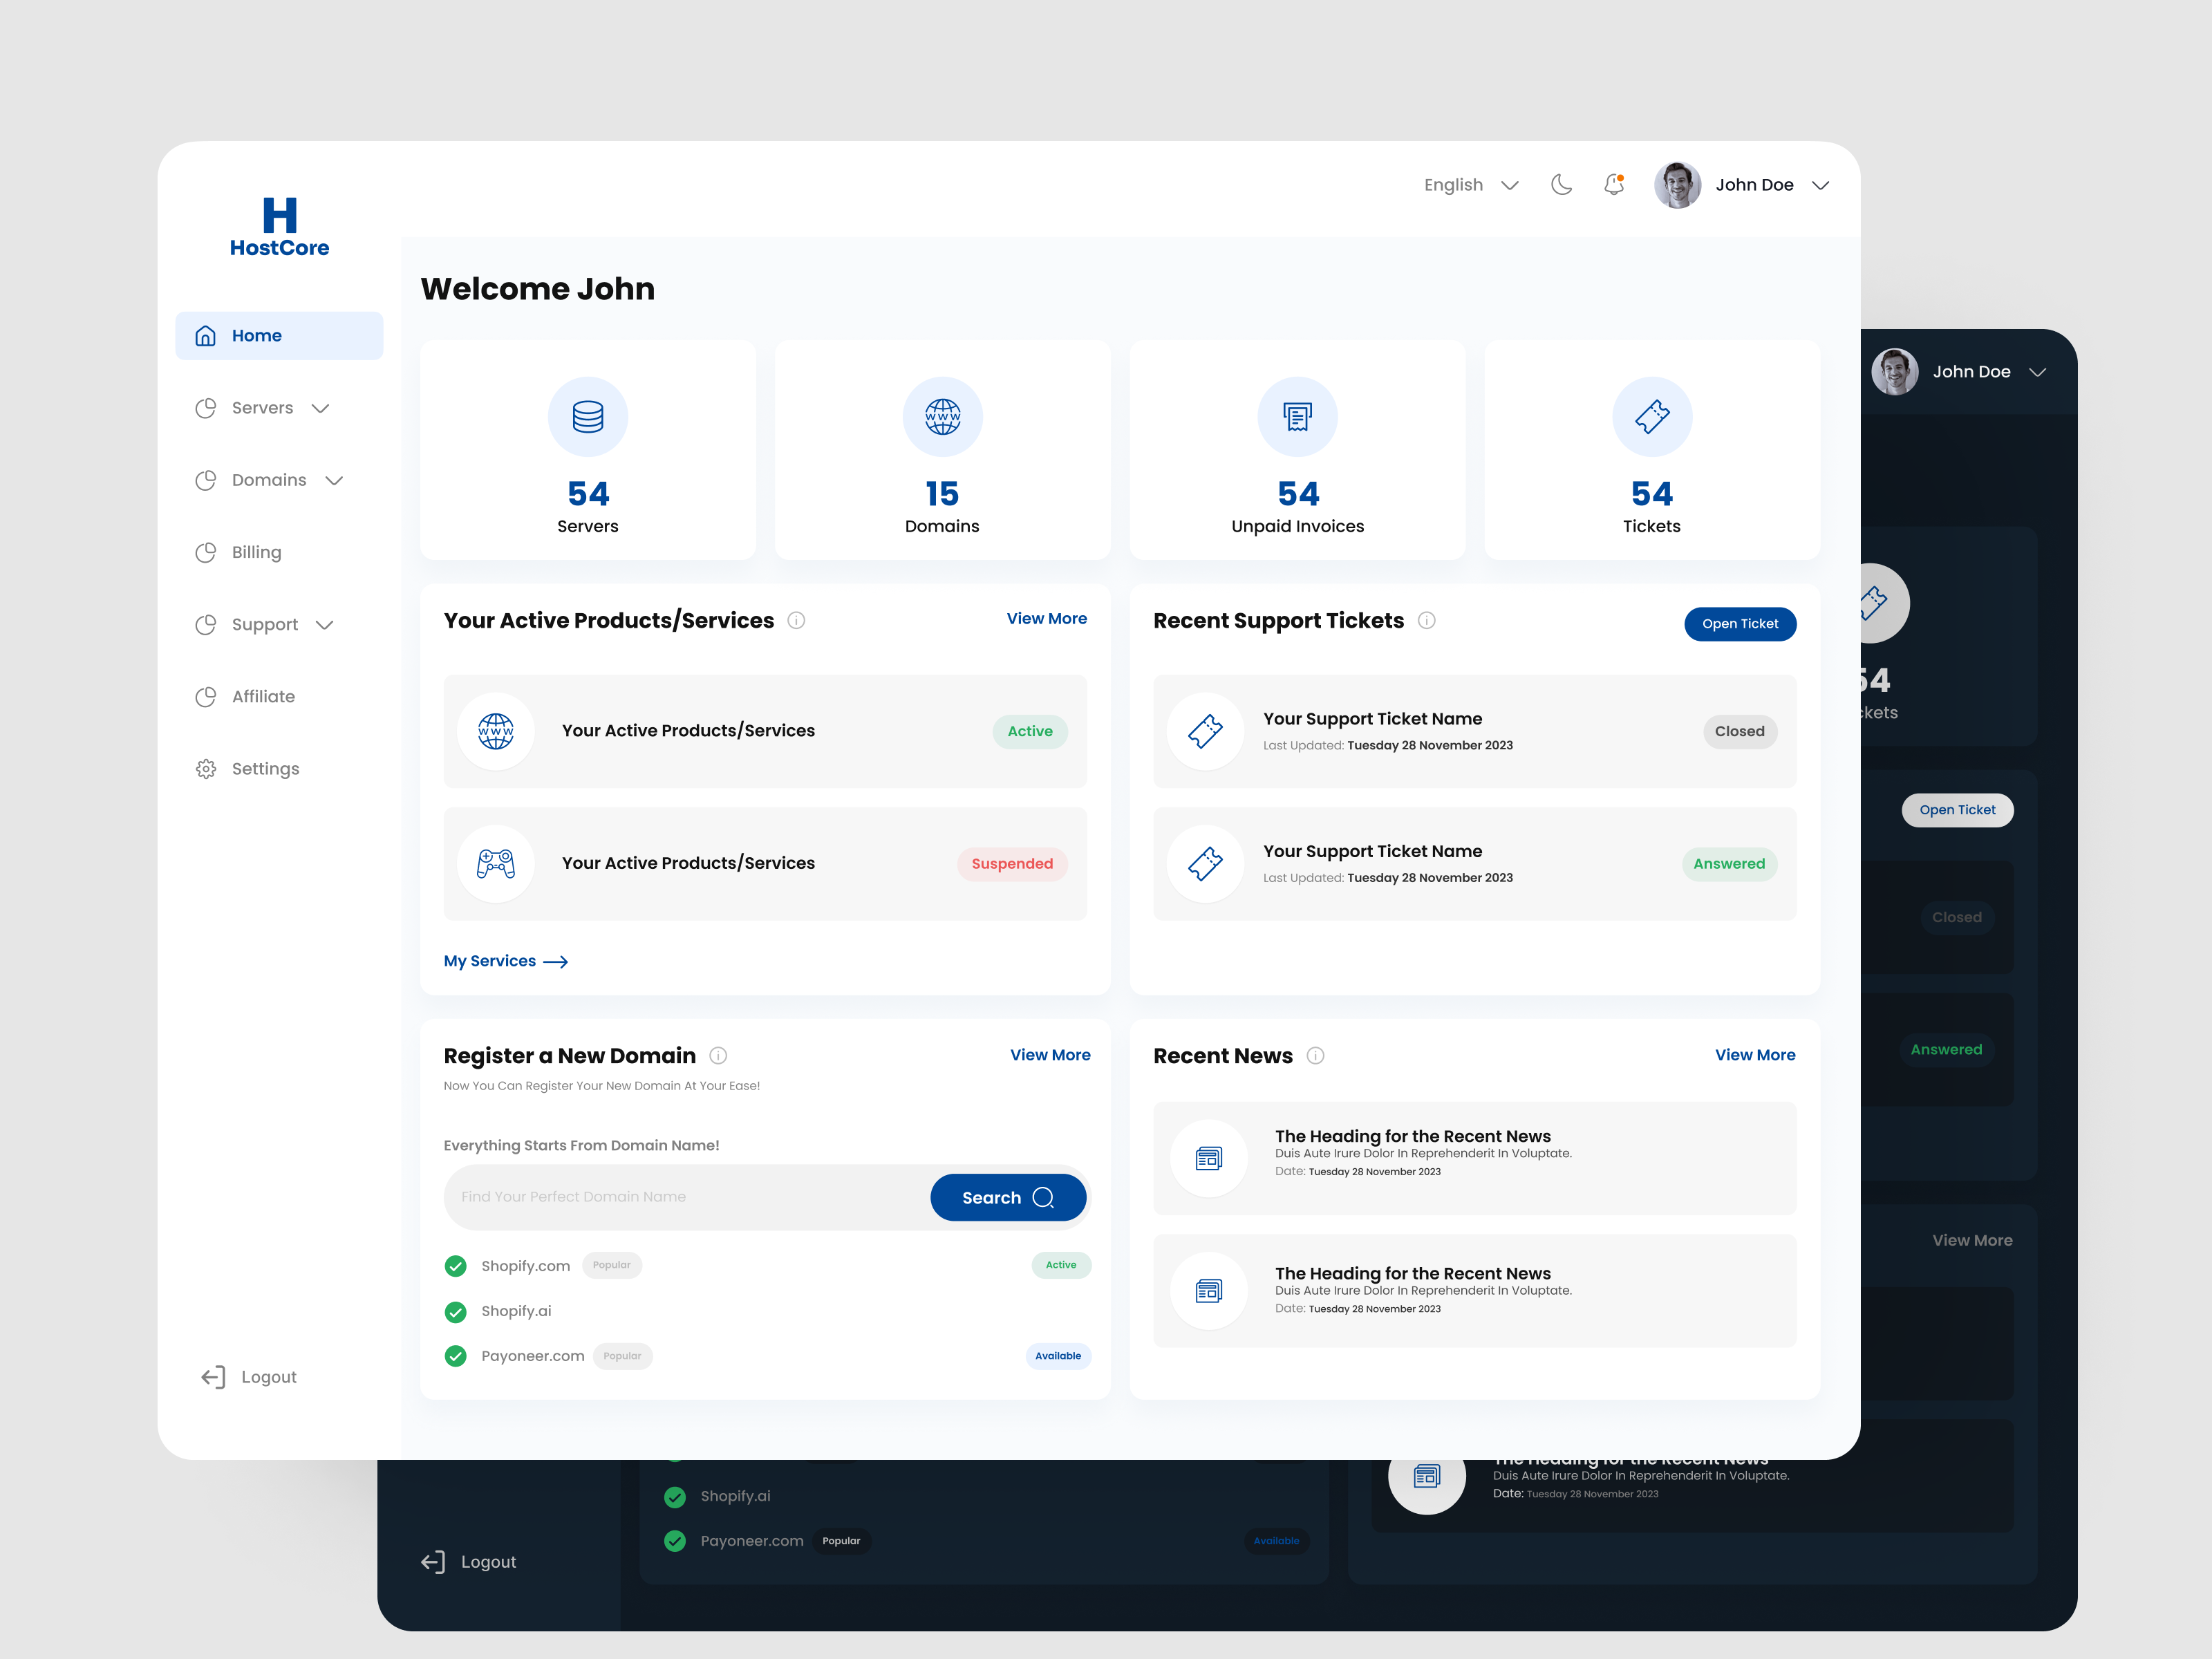The height and width of the screenshot is (1659, 2212).
Task: Toggle dark mode with the moon icon
Action: click(1561, 185)
